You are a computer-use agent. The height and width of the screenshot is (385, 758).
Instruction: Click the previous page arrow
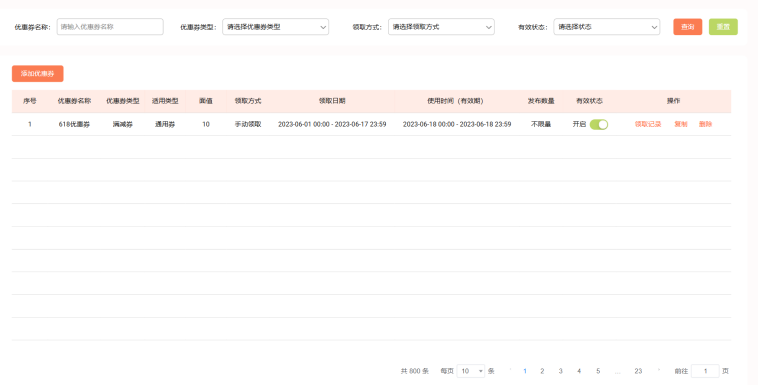pyautogui.click(x=510, y=370)
